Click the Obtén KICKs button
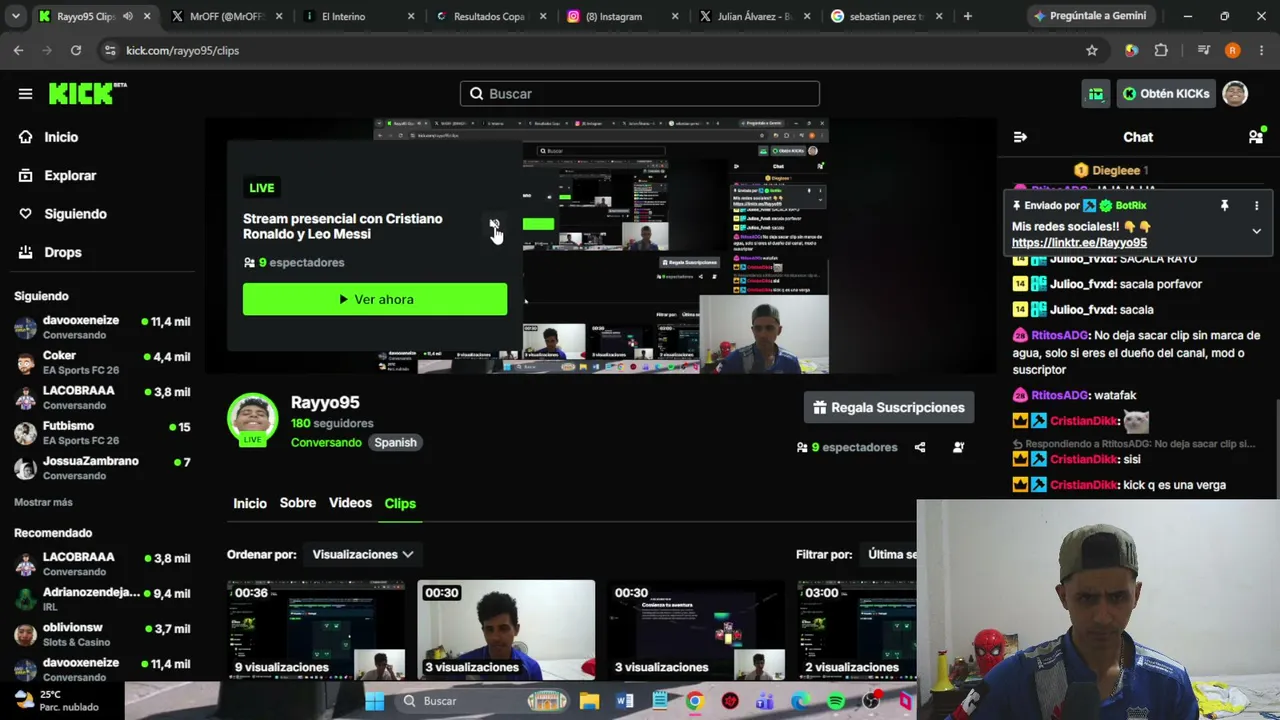1280x720 pixels. (x=1166, y=94)
